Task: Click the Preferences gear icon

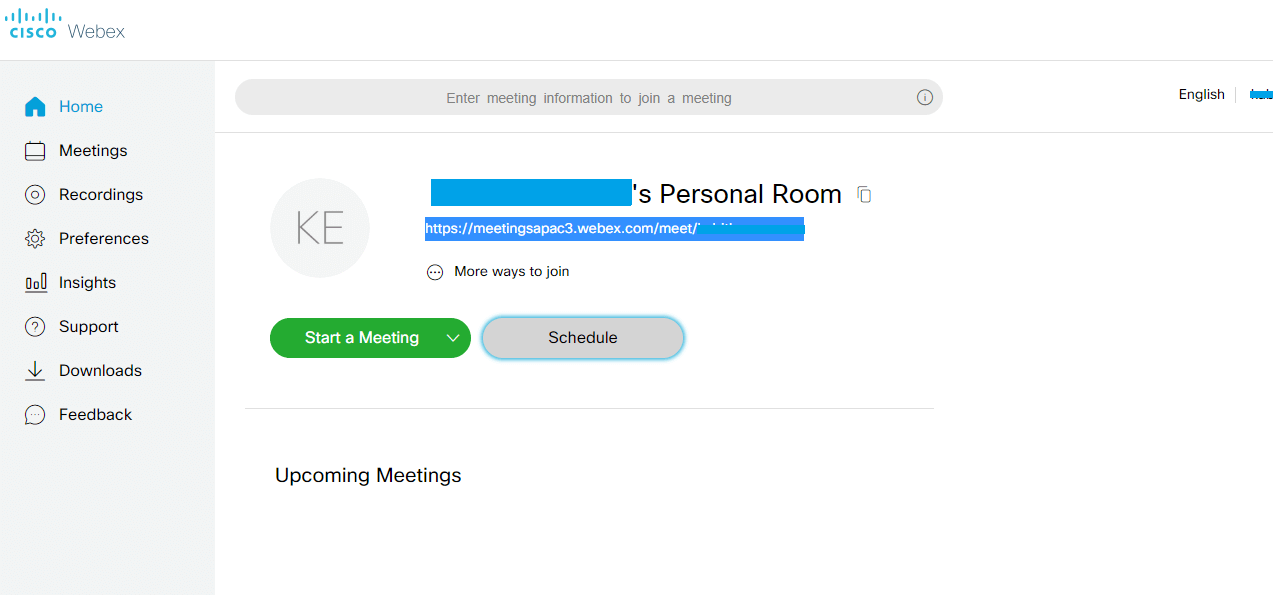Action: coord(35,239)
